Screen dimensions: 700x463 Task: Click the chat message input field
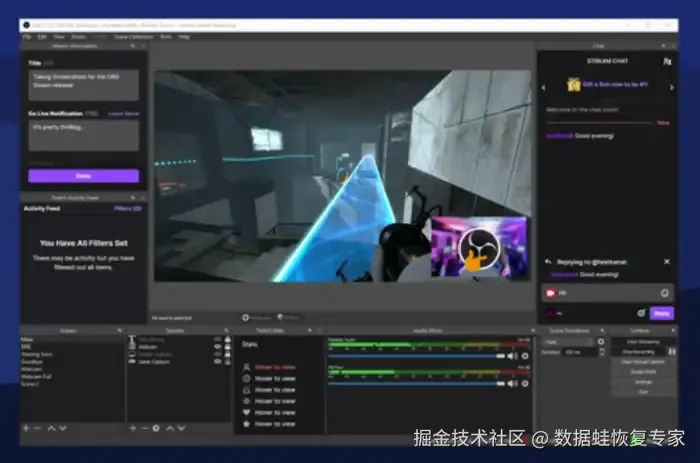click(607, 293)
